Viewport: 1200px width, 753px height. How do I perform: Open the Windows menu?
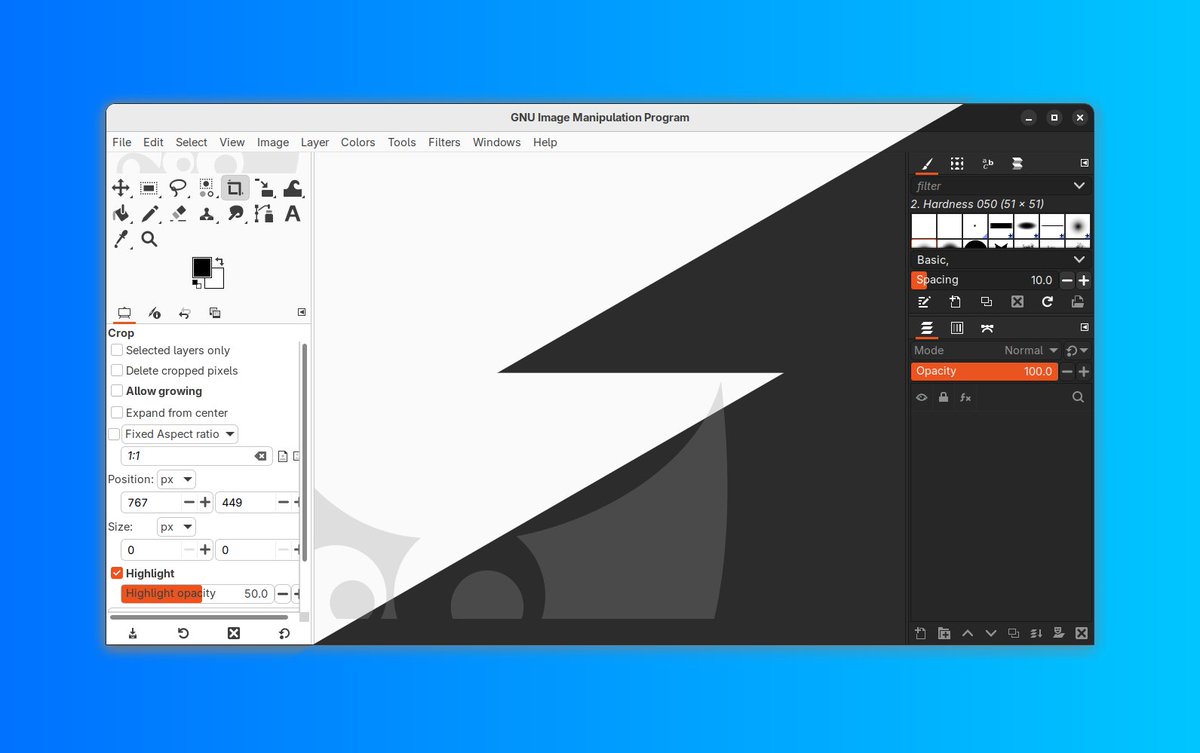pyautogui.click(x=497, y=142)
